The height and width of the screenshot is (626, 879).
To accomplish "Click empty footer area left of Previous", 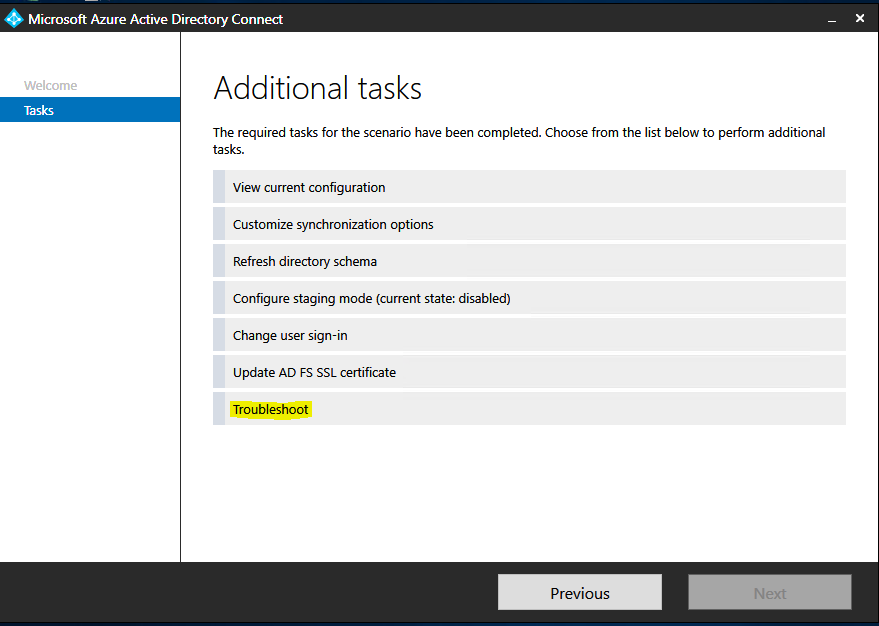I will click(250, 593).
